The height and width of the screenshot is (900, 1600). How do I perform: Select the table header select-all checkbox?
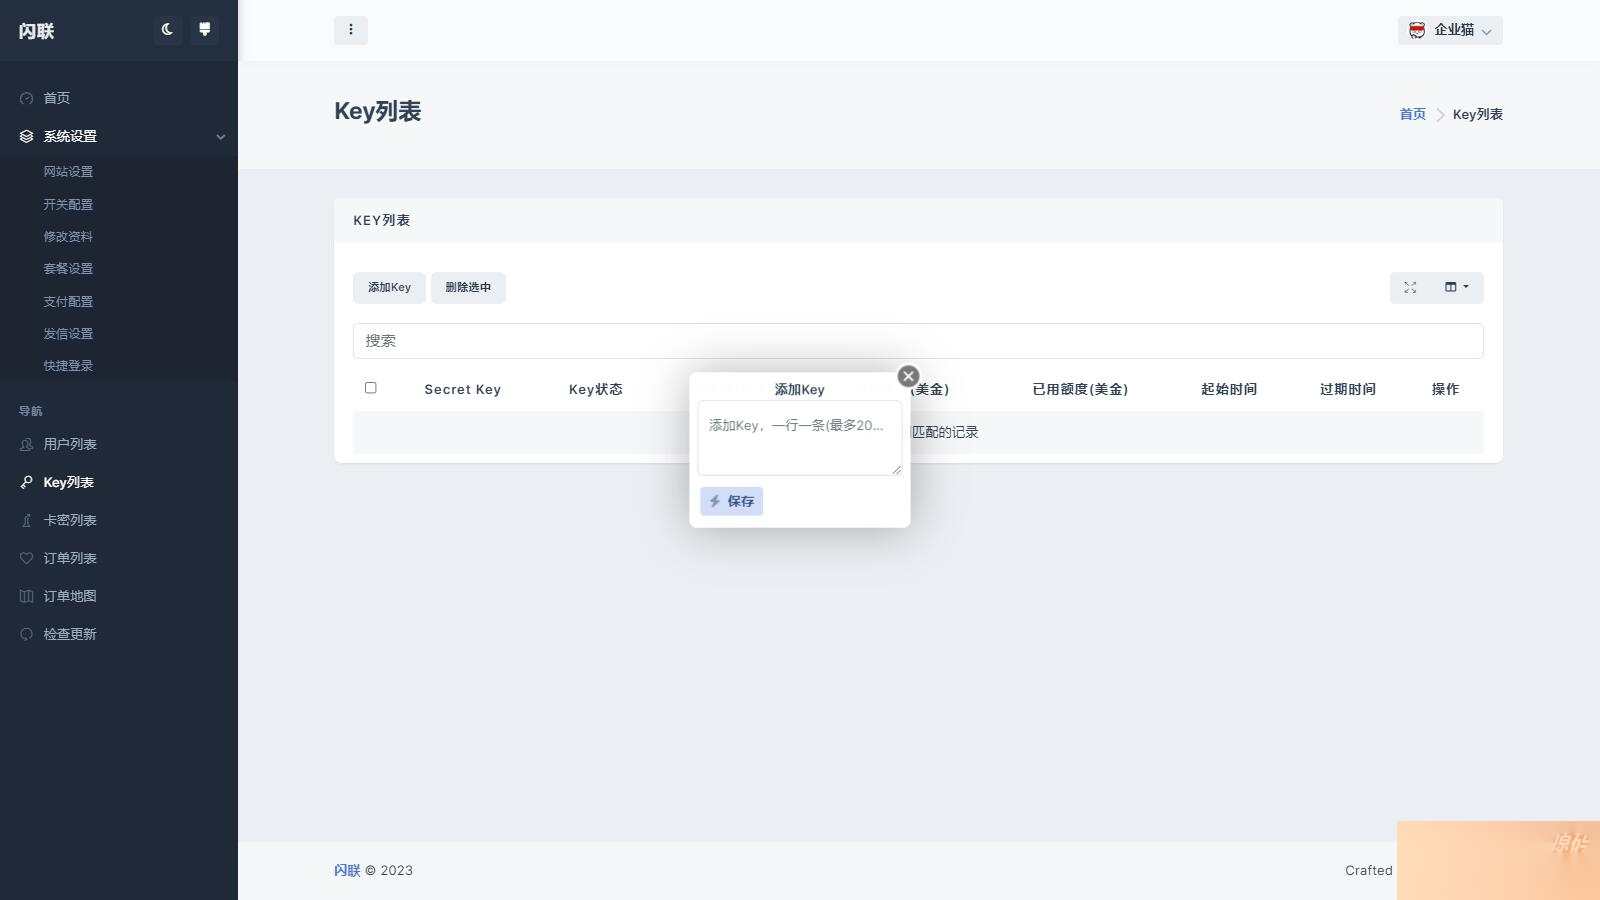point(370,388)
